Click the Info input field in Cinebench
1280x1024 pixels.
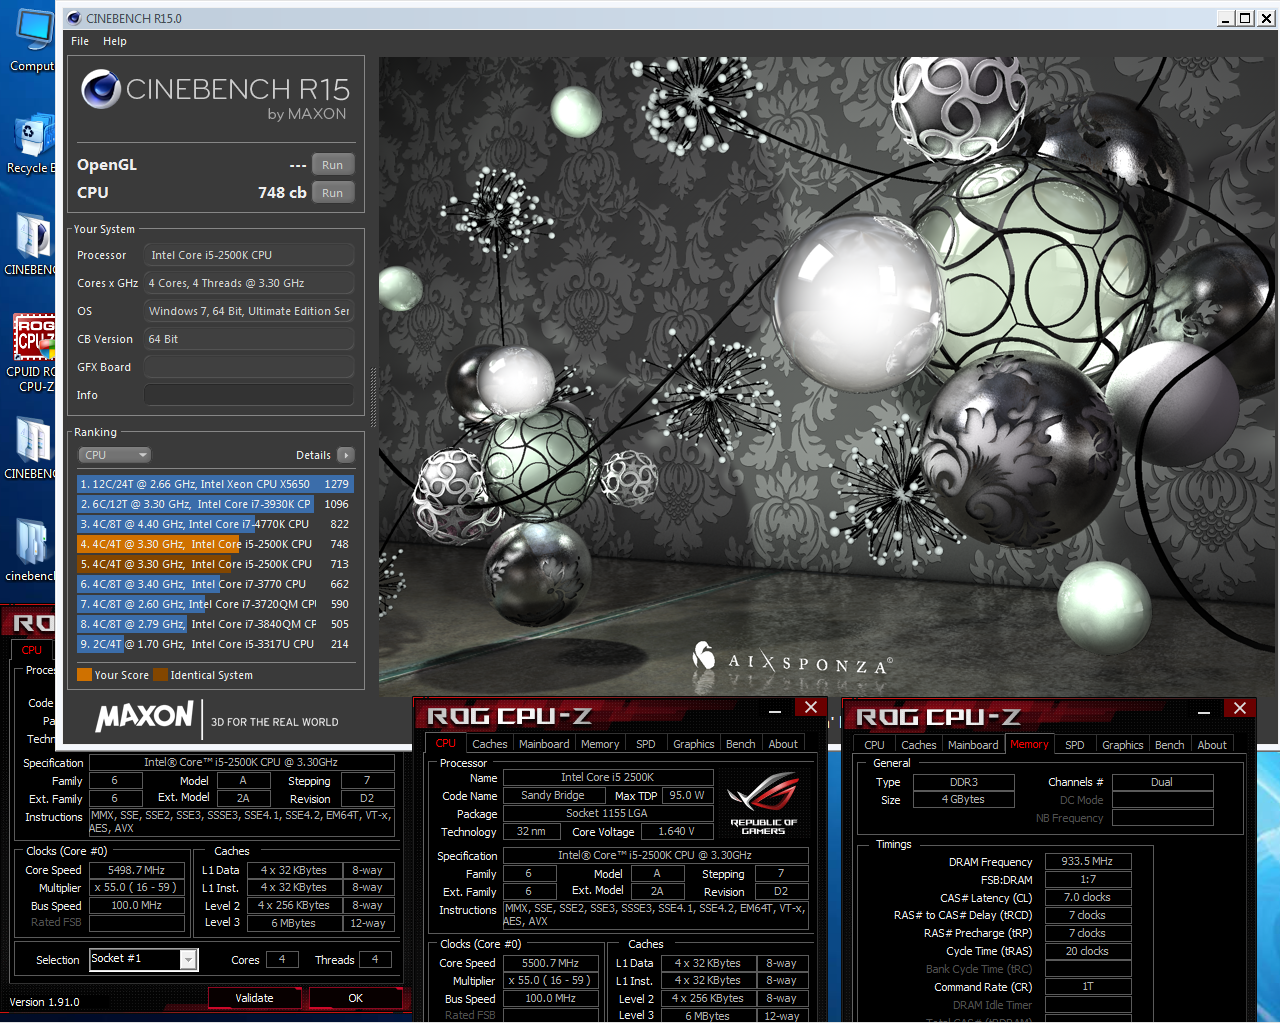pyautogui.click(x=249, y=395)
